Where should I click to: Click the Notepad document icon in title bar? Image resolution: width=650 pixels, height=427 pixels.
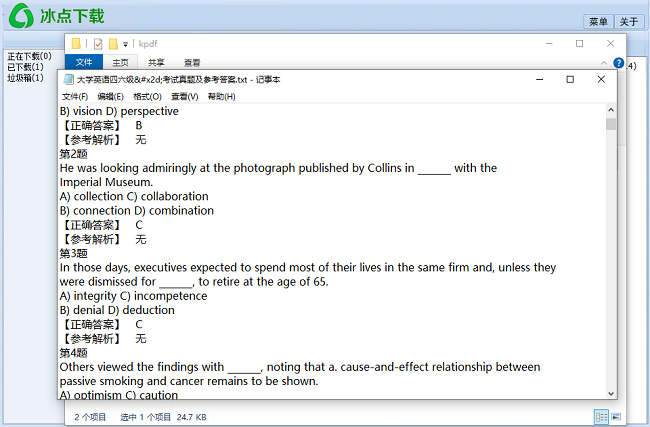(68, 79)
